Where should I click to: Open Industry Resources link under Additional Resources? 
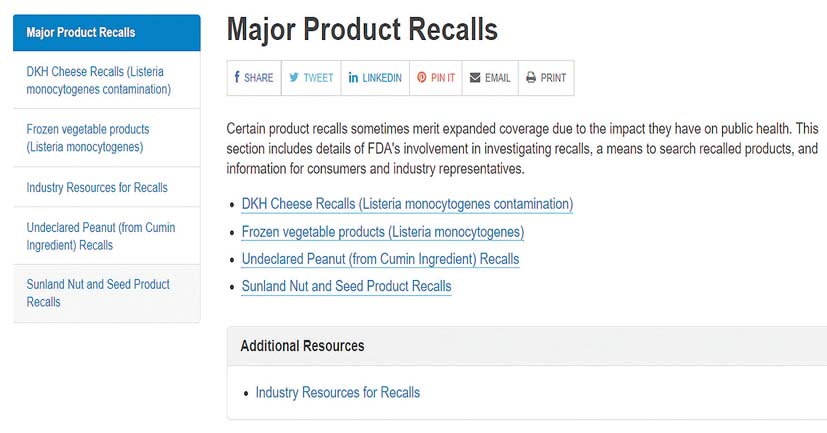[337, 392]
